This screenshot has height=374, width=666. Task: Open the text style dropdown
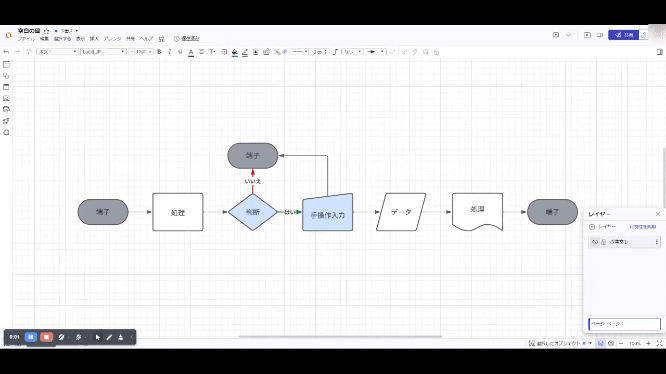(57, 52)
